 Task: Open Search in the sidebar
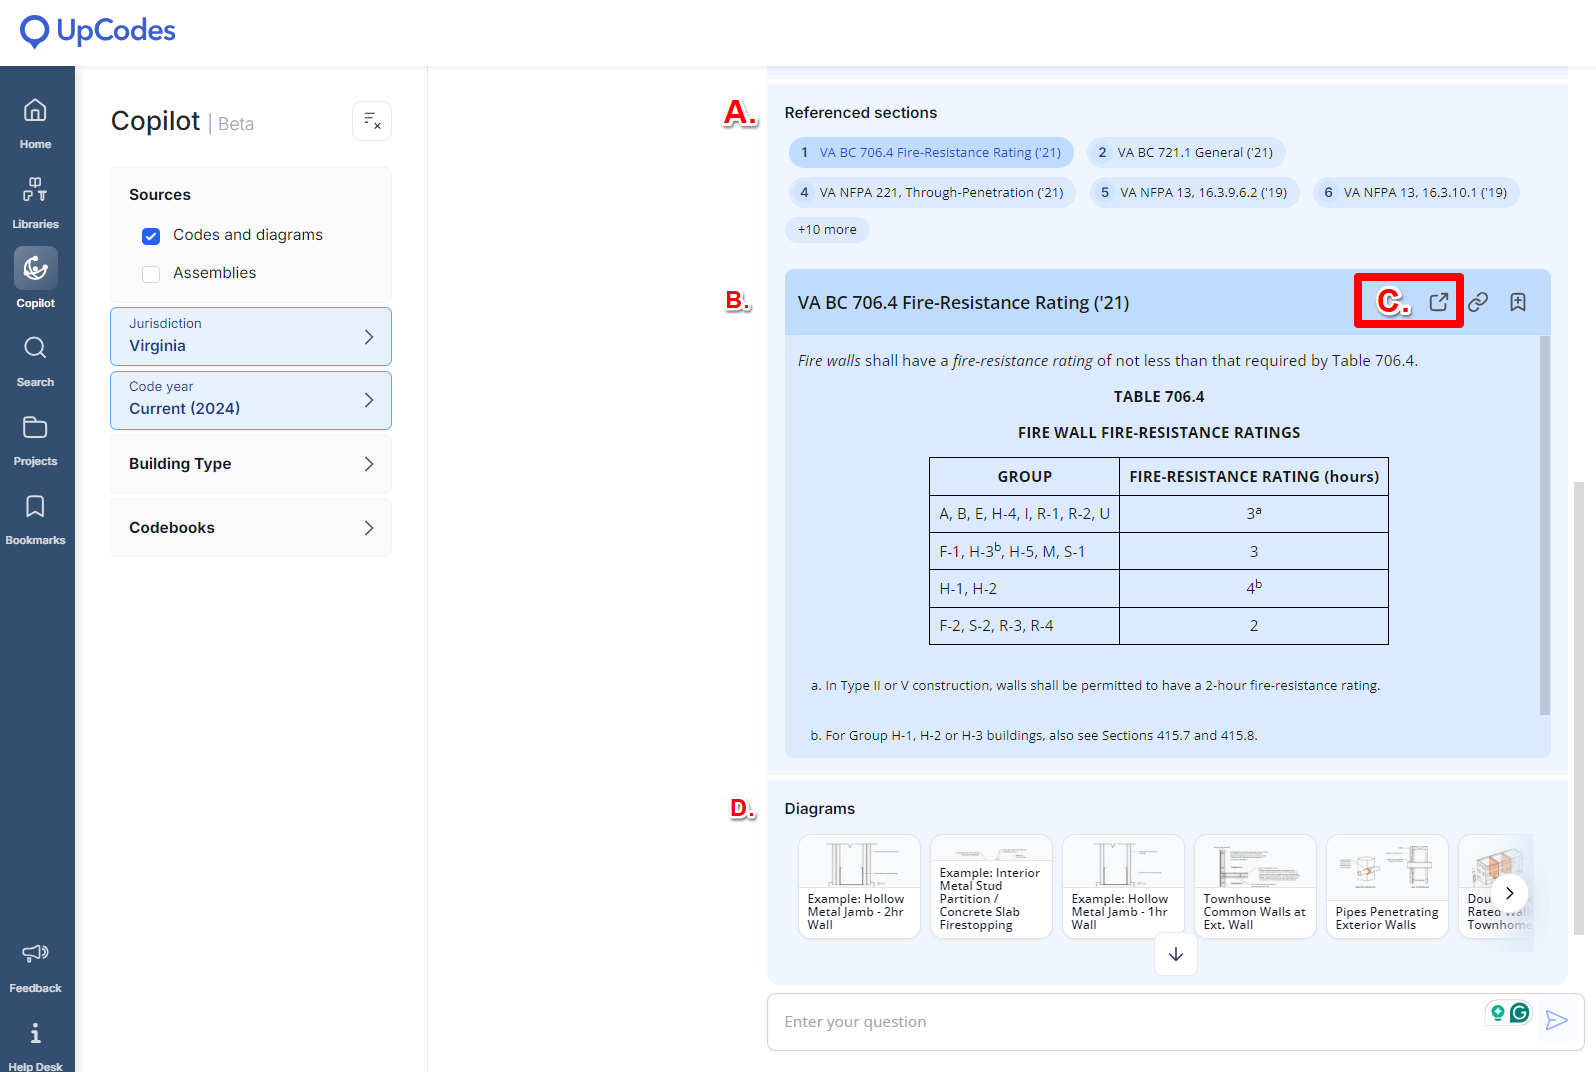(35, 361)
